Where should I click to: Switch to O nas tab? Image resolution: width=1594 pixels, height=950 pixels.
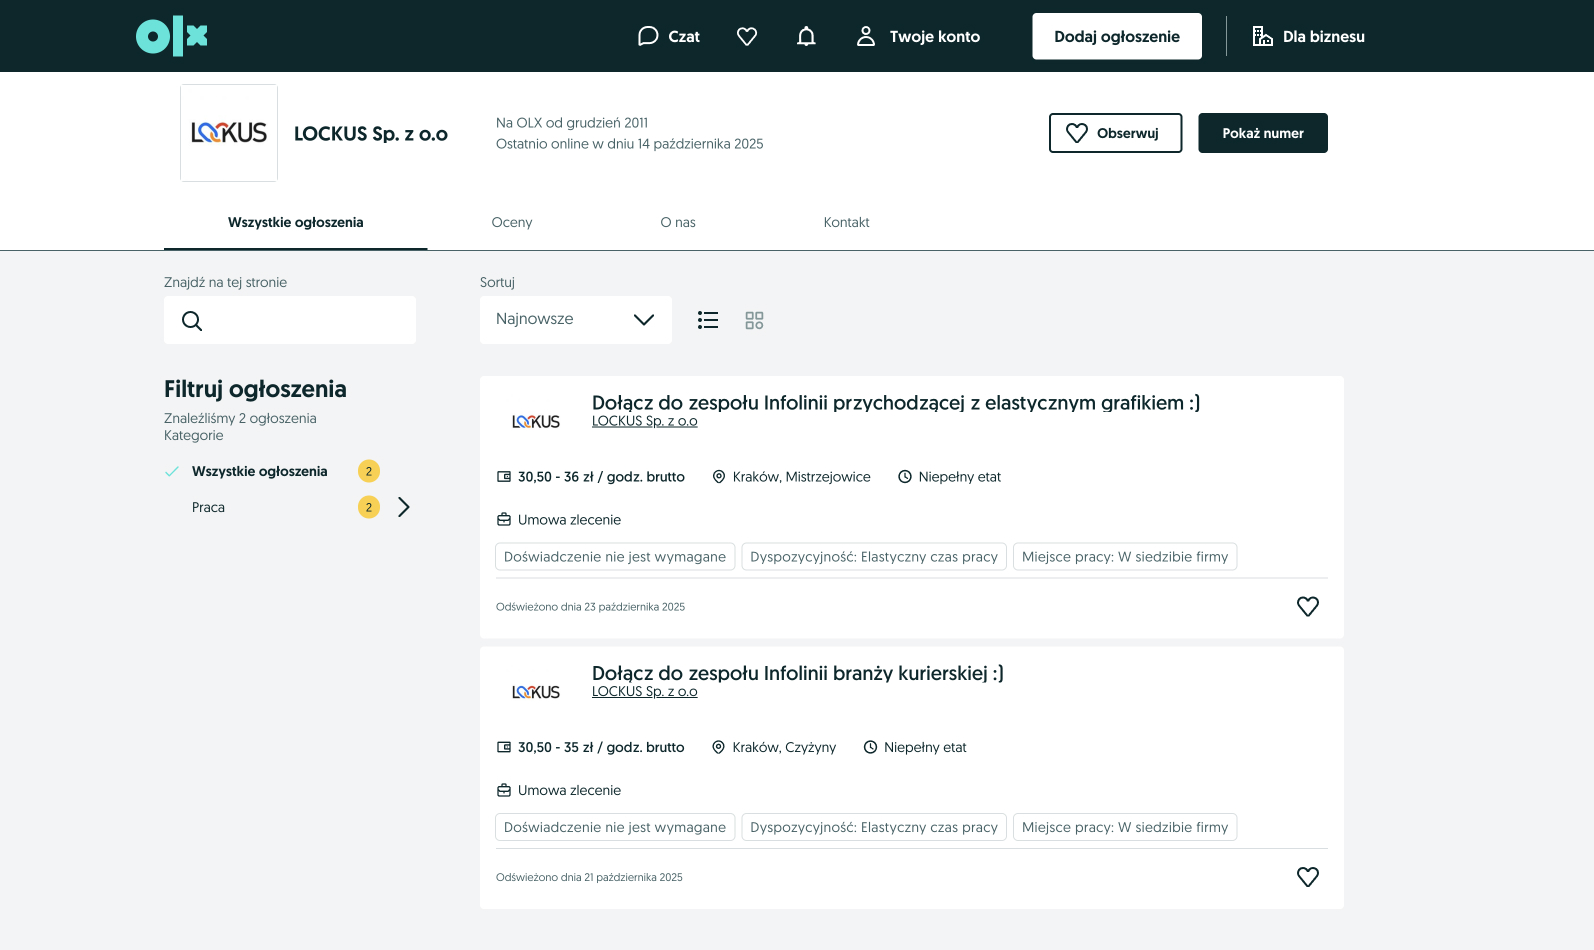678,222
